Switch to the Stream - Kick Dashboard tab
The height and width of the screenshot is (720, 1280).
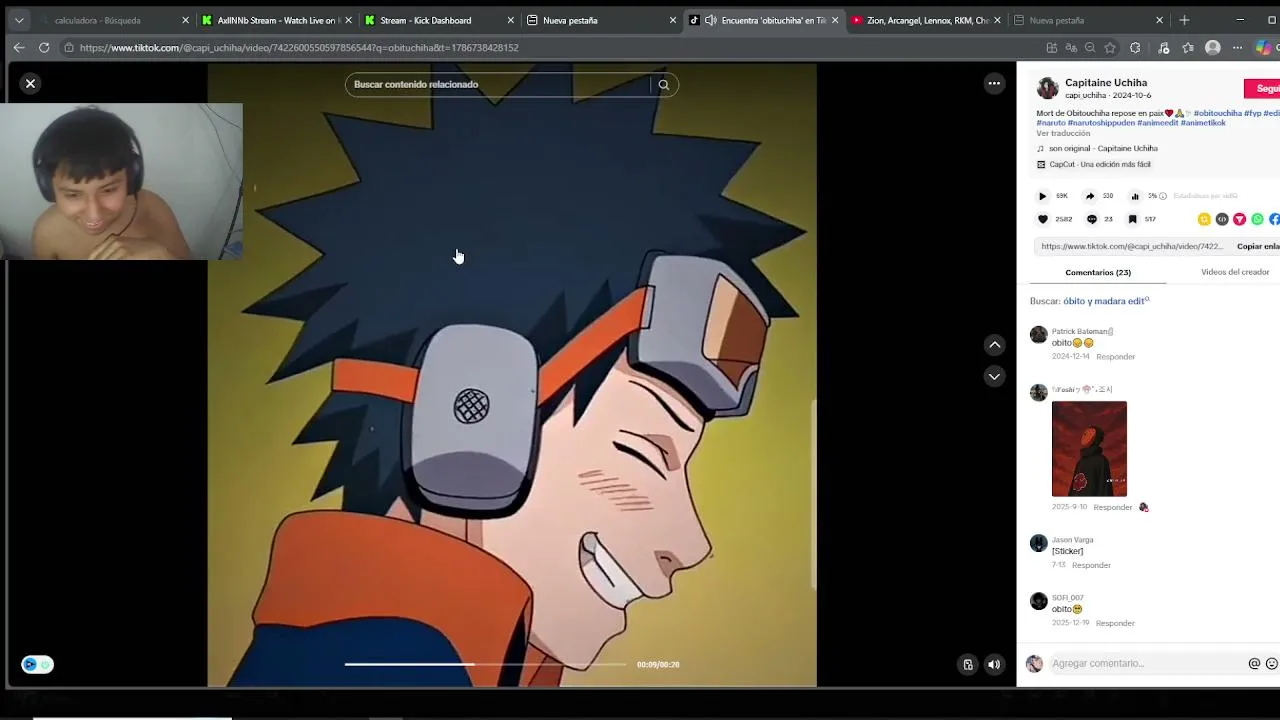click(439, 20)
